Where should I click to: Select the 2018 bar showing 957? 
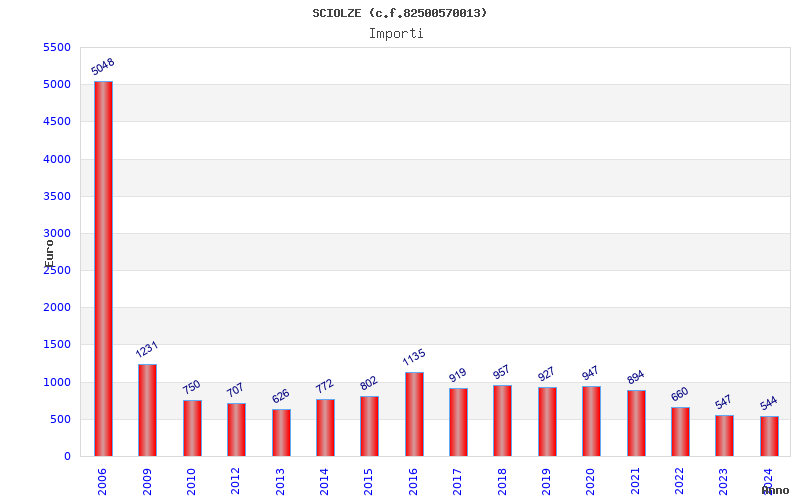(x=502, y=421)
